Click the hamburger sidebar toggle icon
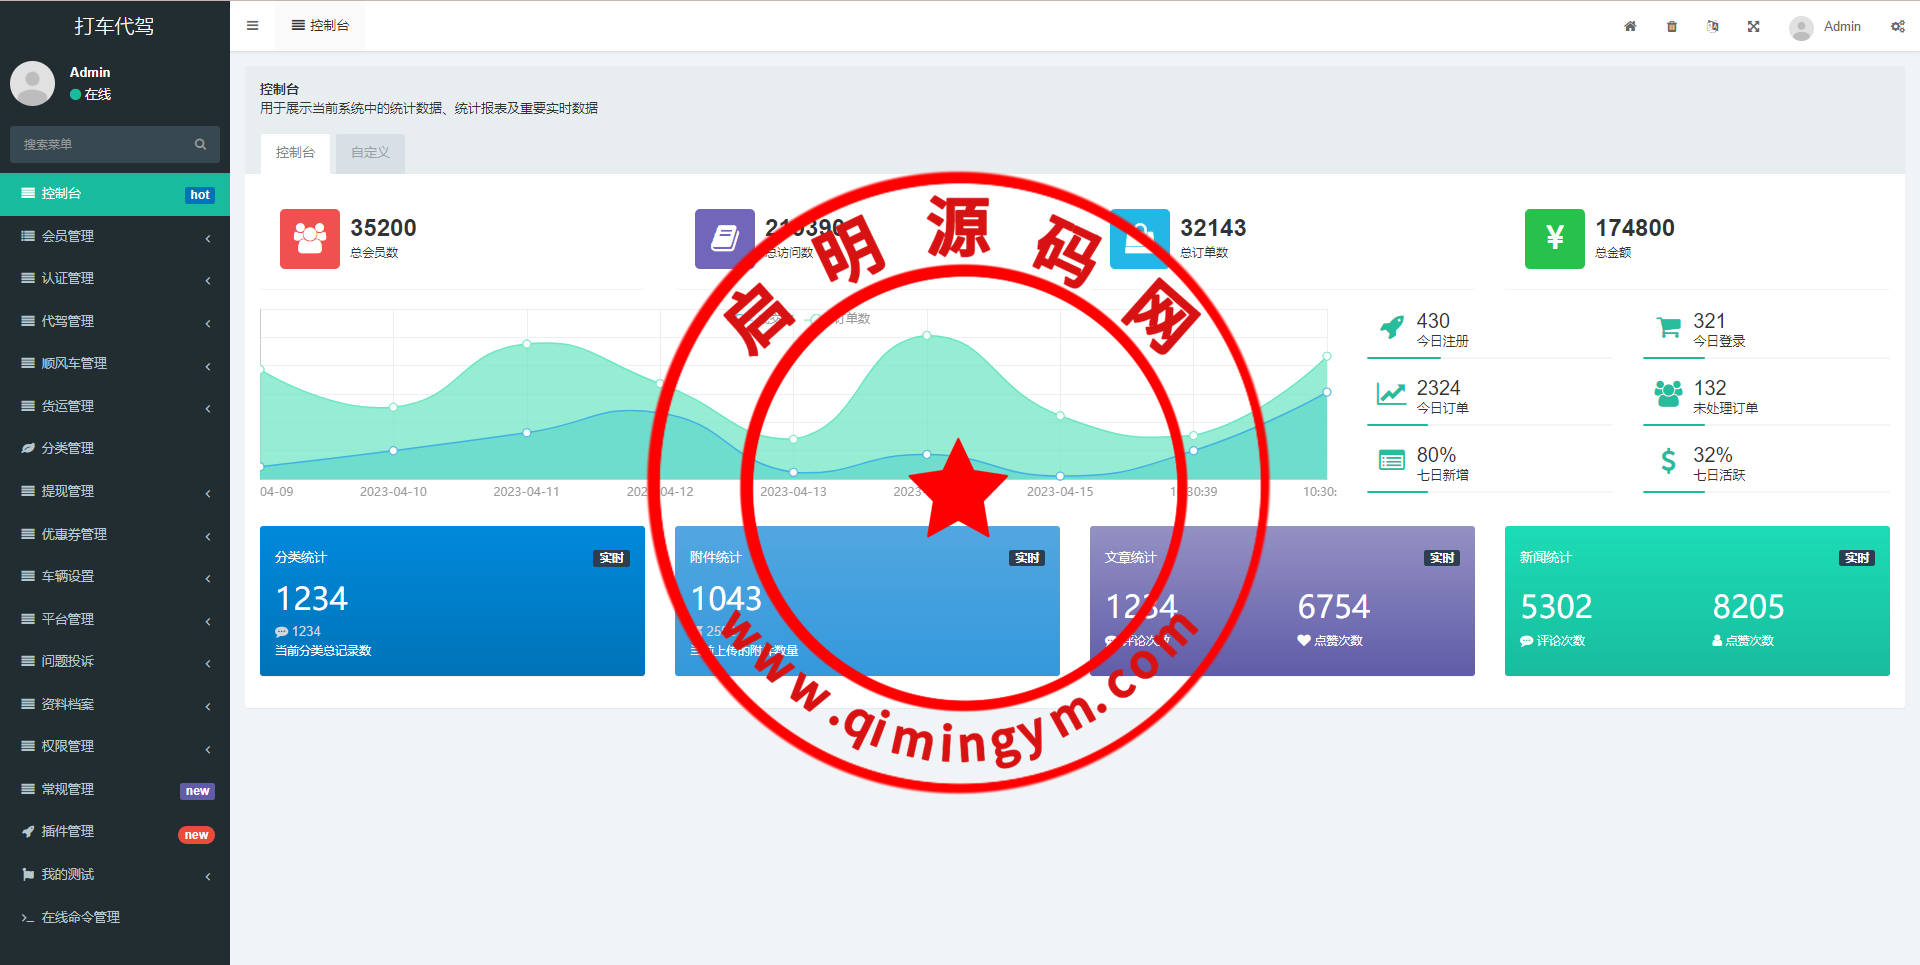This screenshot has width=1920, height=965. (252, 26)
